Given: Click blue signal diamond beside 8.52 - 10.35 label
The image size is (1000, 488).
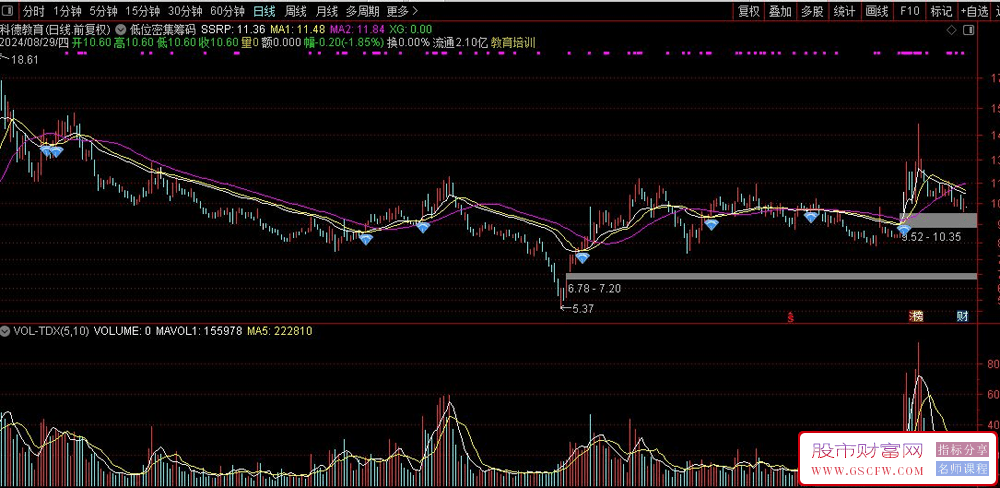Looking at the screenshot, I should click(x=904, y=229).
